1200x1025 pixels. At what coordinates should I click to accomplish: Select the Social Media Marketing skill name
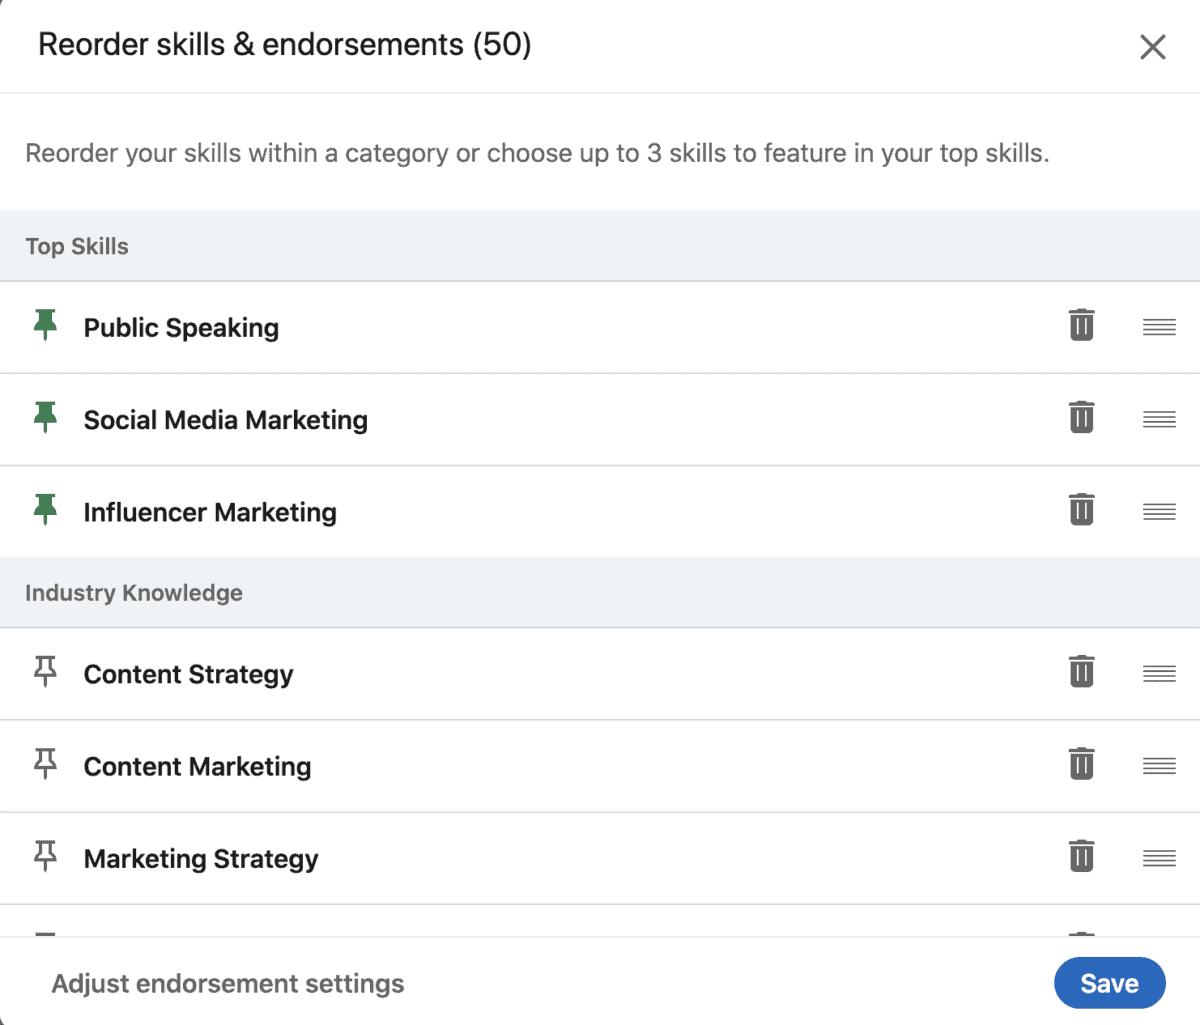tap(226, 420)
